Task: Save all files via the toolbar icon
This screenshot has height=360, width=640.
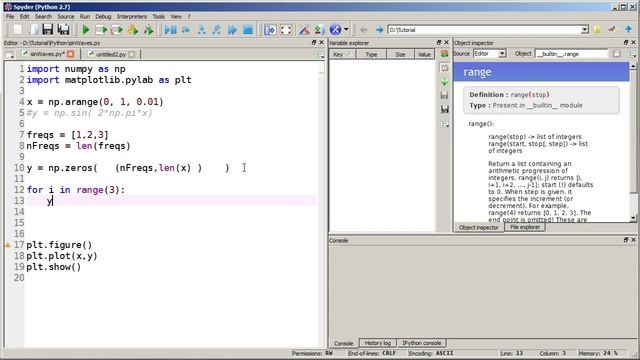Action: (64, 30)
